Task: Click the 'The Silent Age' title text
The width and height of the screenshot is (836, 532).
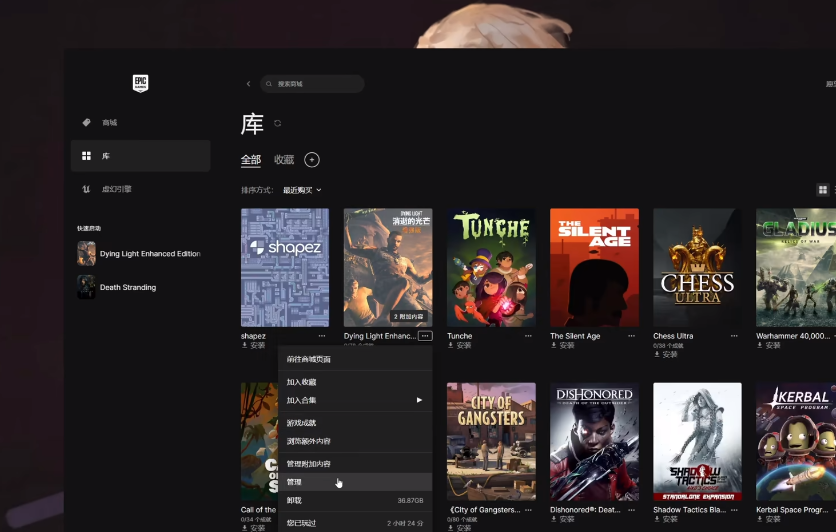Action: click(575, 336)
